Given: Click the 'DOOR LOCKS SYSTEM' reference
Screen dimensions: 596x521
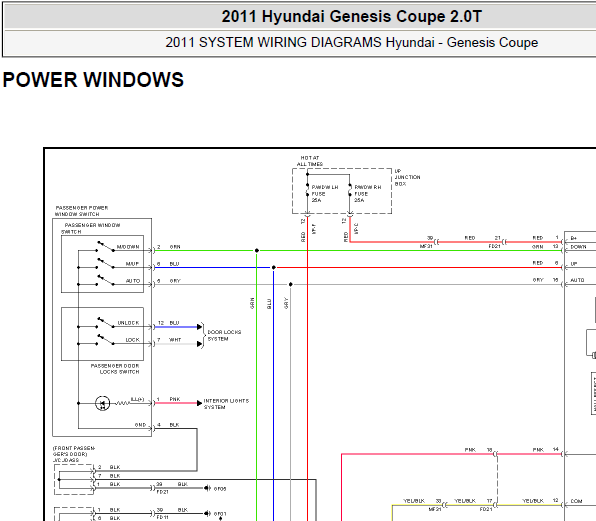Looking at the screenshot, I should [224, 335].
